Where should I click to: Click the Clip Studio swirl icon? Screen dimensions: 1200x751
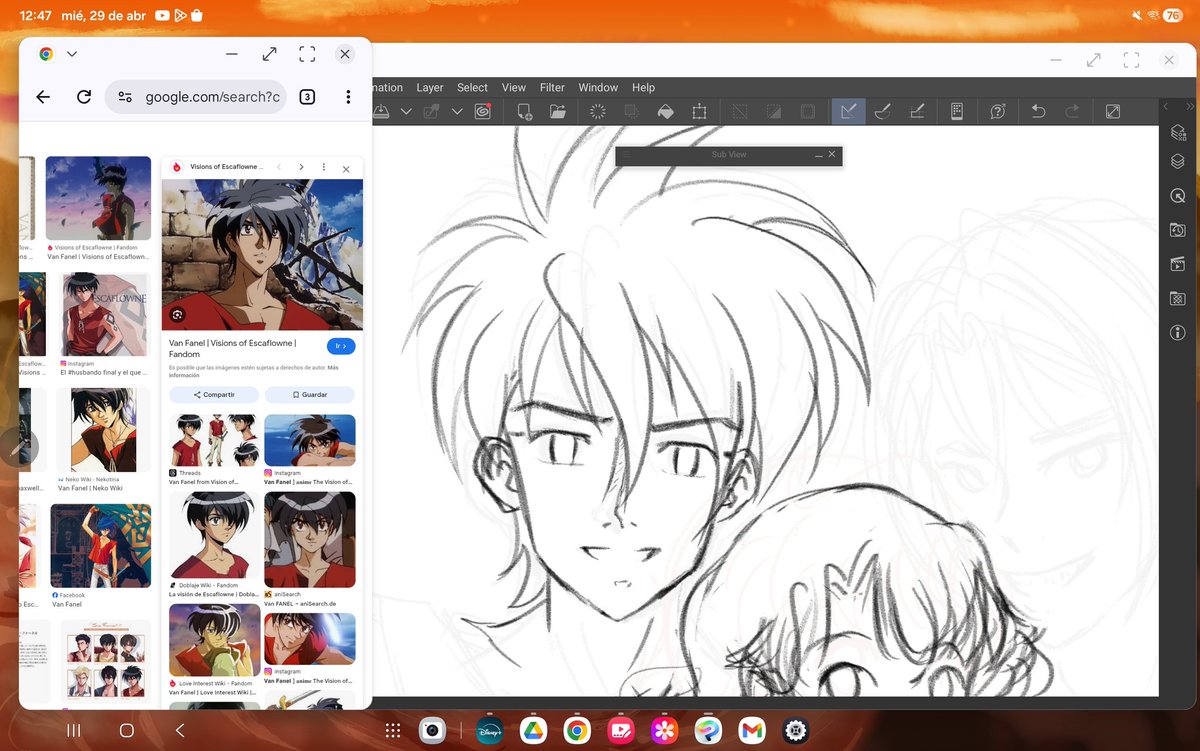(482, 112)
